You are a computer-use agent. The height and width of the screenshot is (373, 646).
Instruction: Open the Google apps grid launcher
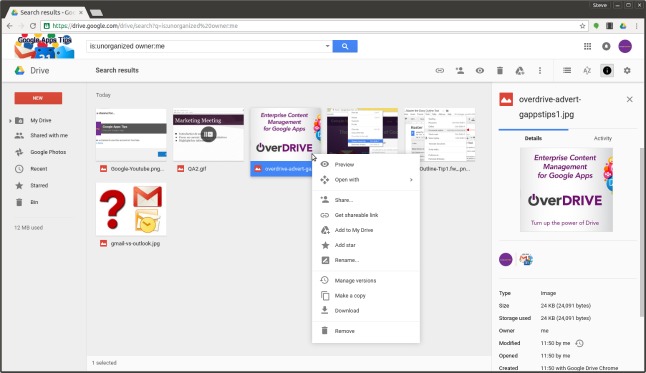coord(587,46)
